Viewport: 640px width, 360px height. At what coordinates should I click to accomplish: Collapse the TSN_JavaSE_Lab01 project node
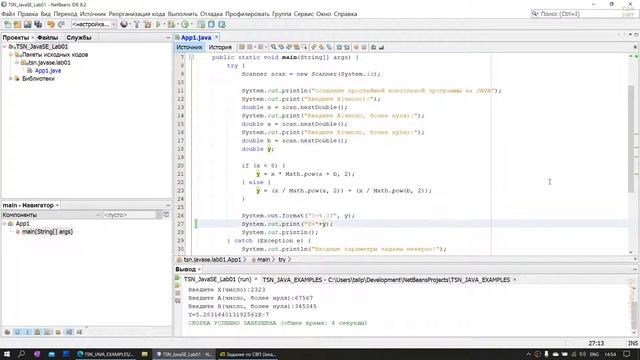click(4, 47)
